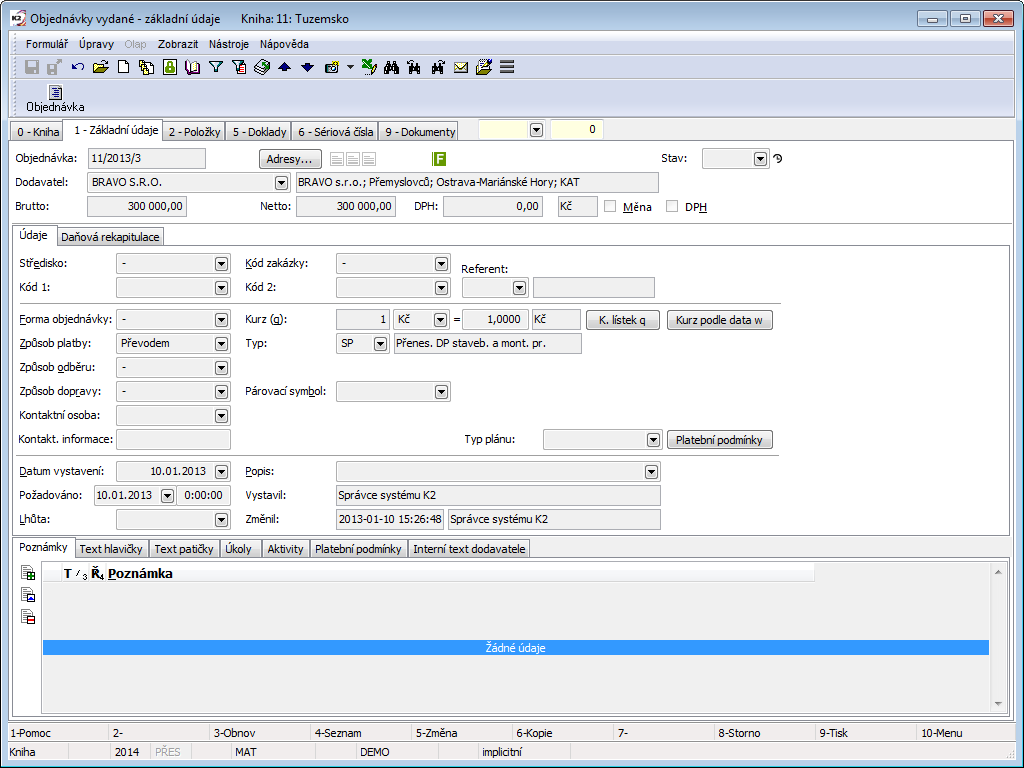1024x768 pixels.
Task: Toggle the DPH checkbox
Action: click(x=672, y=206)
